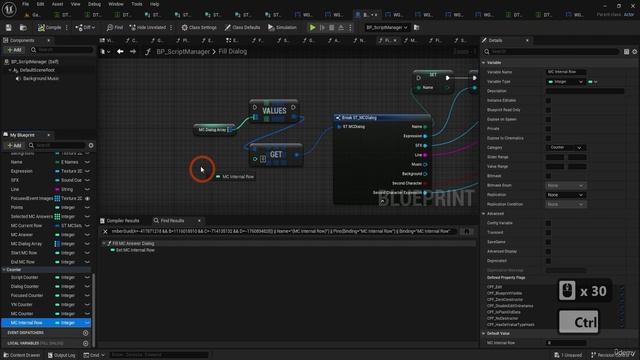Open Details panel settings gear
Viewport: 640px width, 360px height.
[x=635, y=51]
